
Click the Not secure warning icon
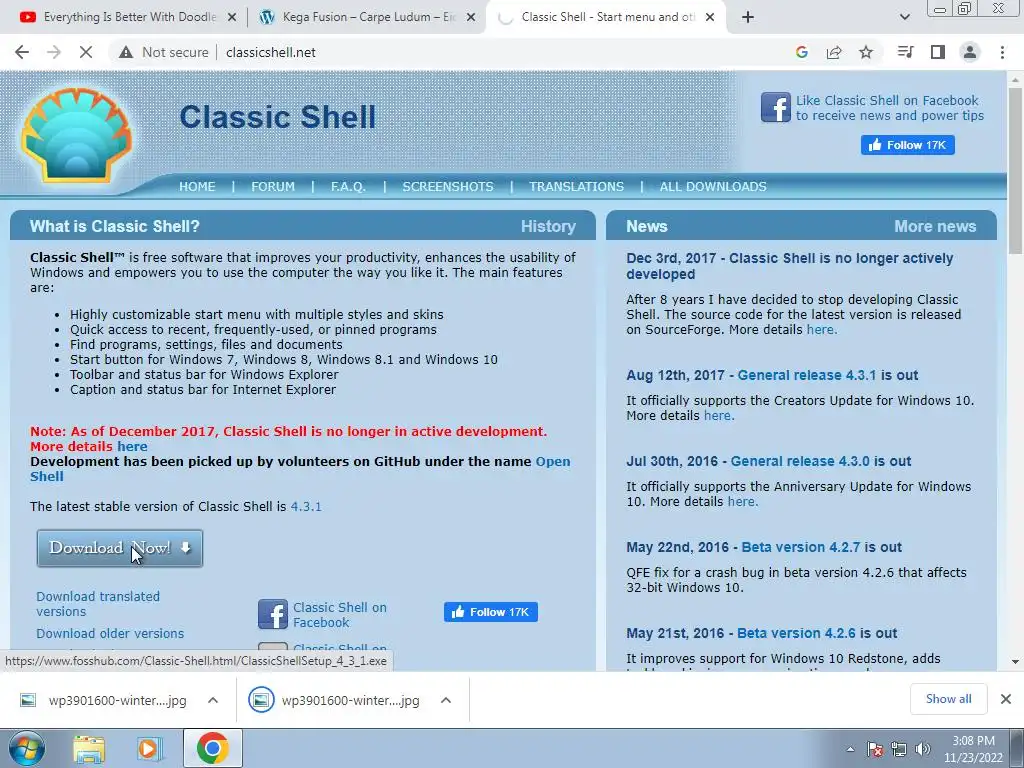click(x=126, y=52)
